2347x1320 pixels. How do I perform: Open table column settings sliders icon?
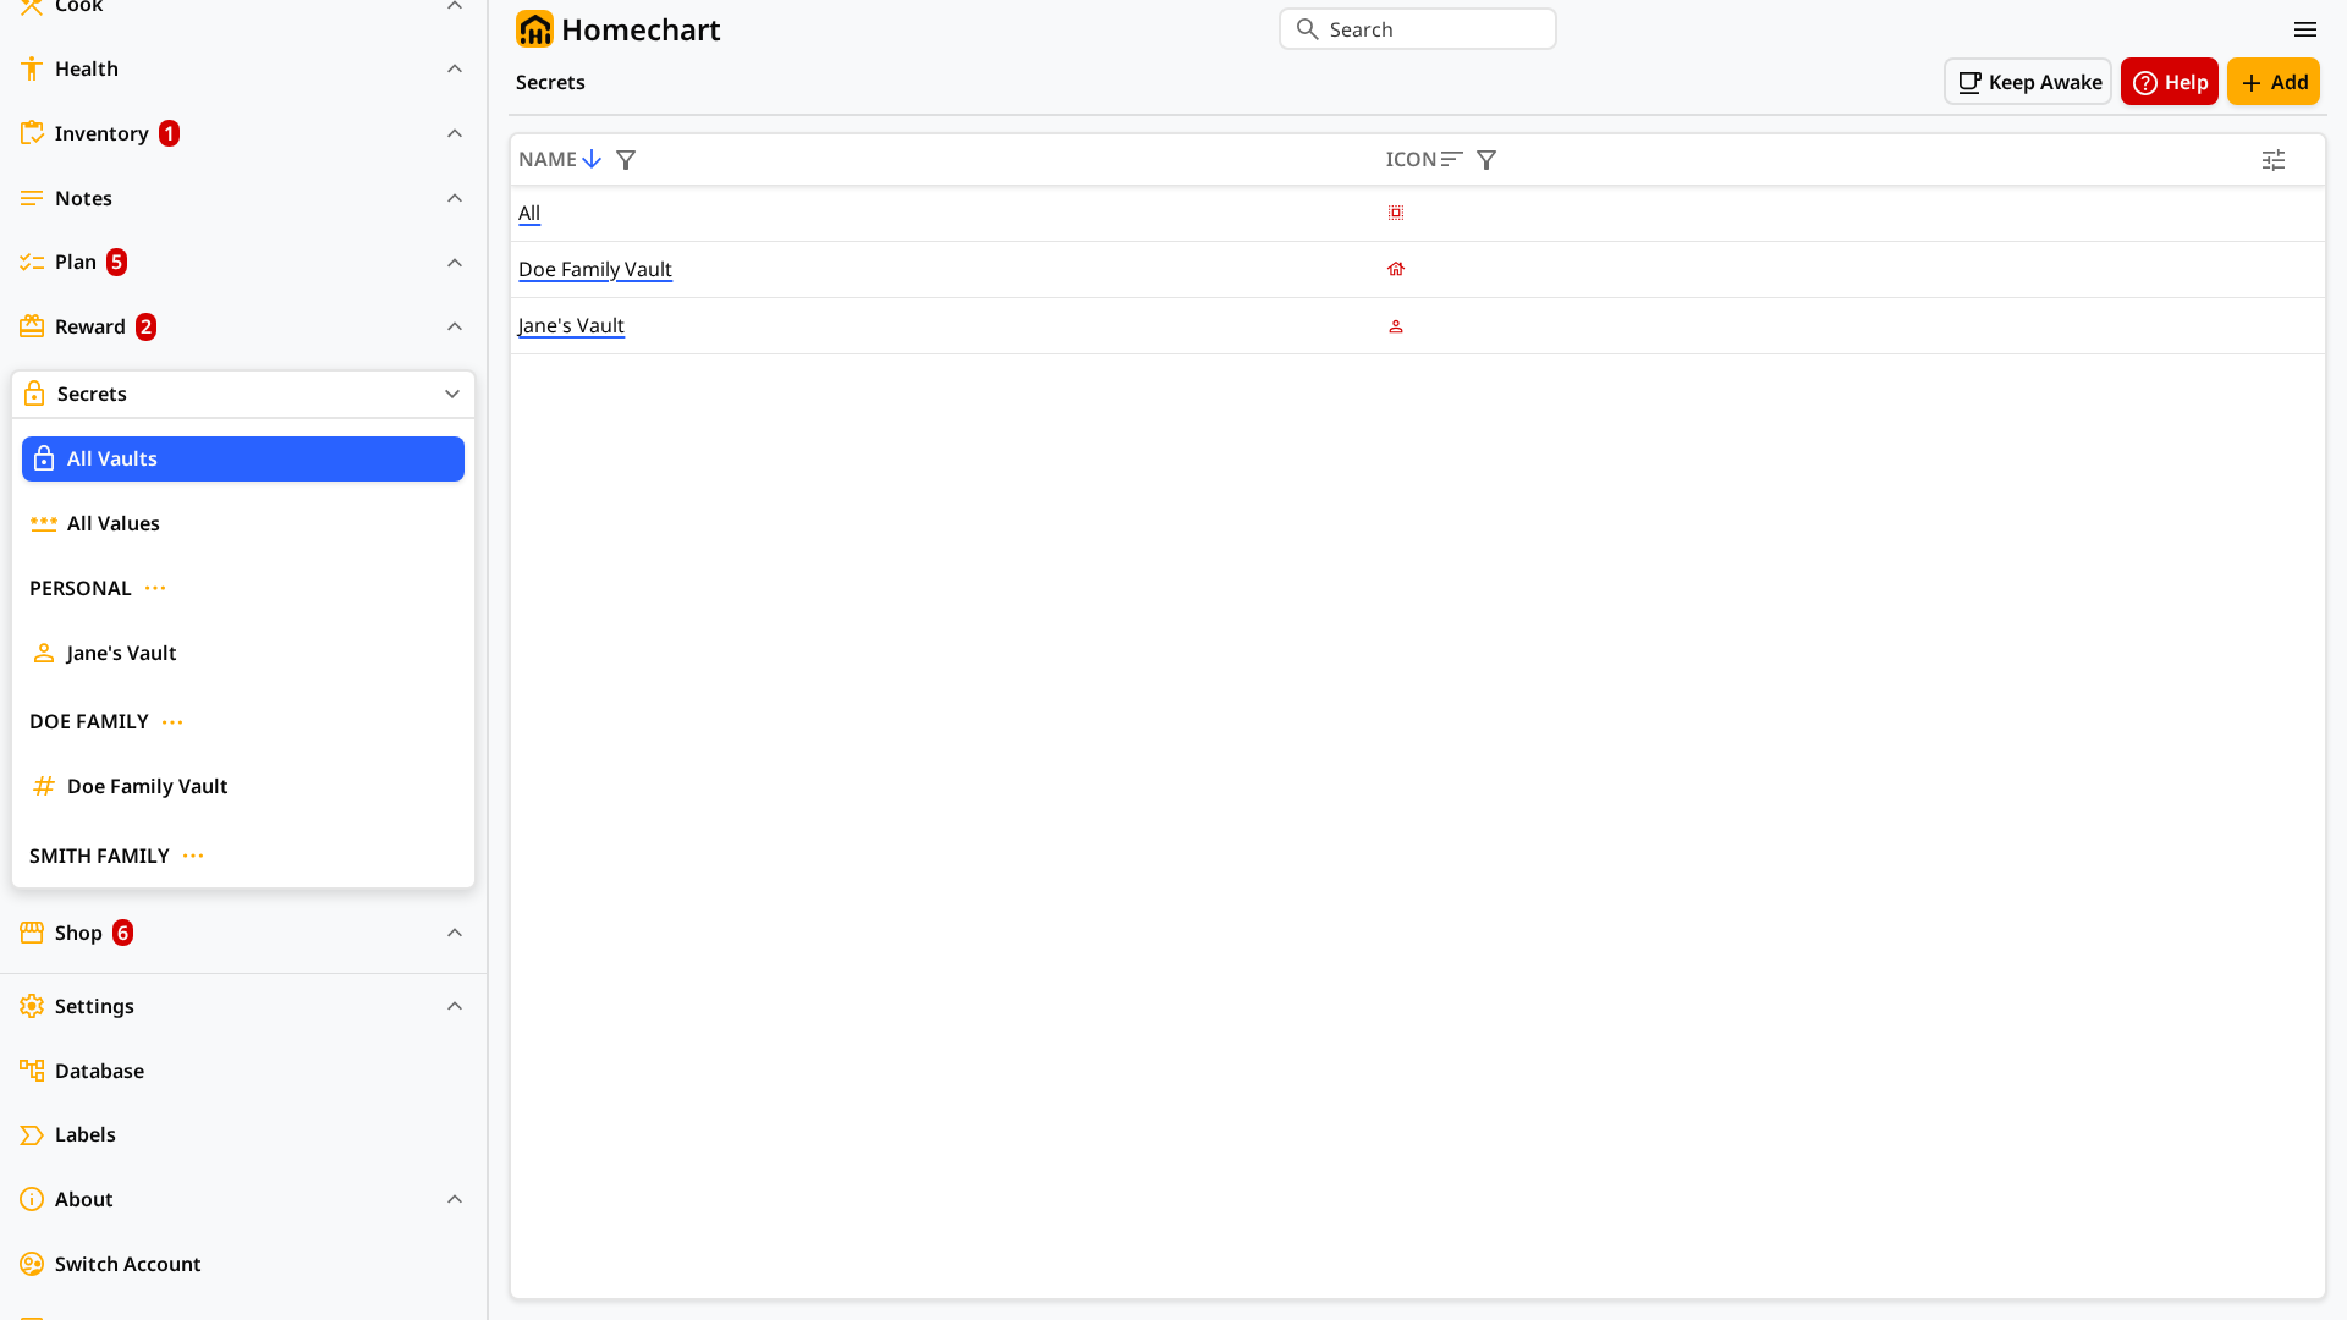(2273, 160)
